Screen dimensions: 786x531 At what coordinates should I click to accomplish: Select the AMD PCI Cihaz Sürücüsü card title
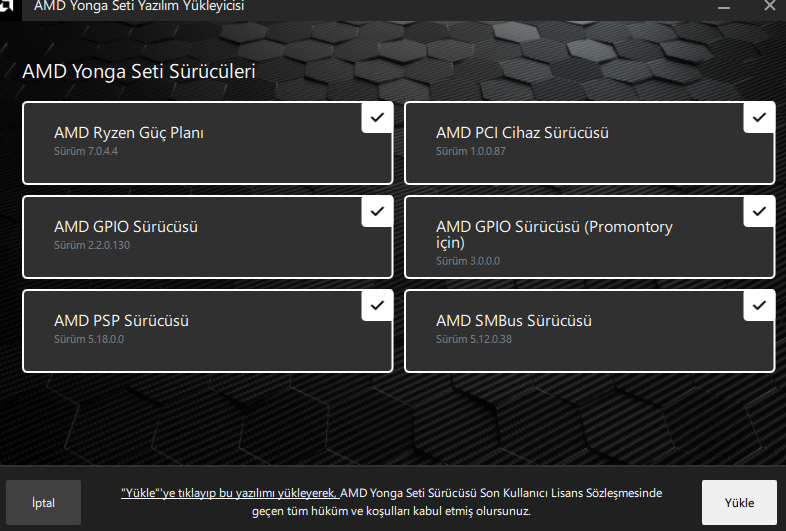coord(522,133)
